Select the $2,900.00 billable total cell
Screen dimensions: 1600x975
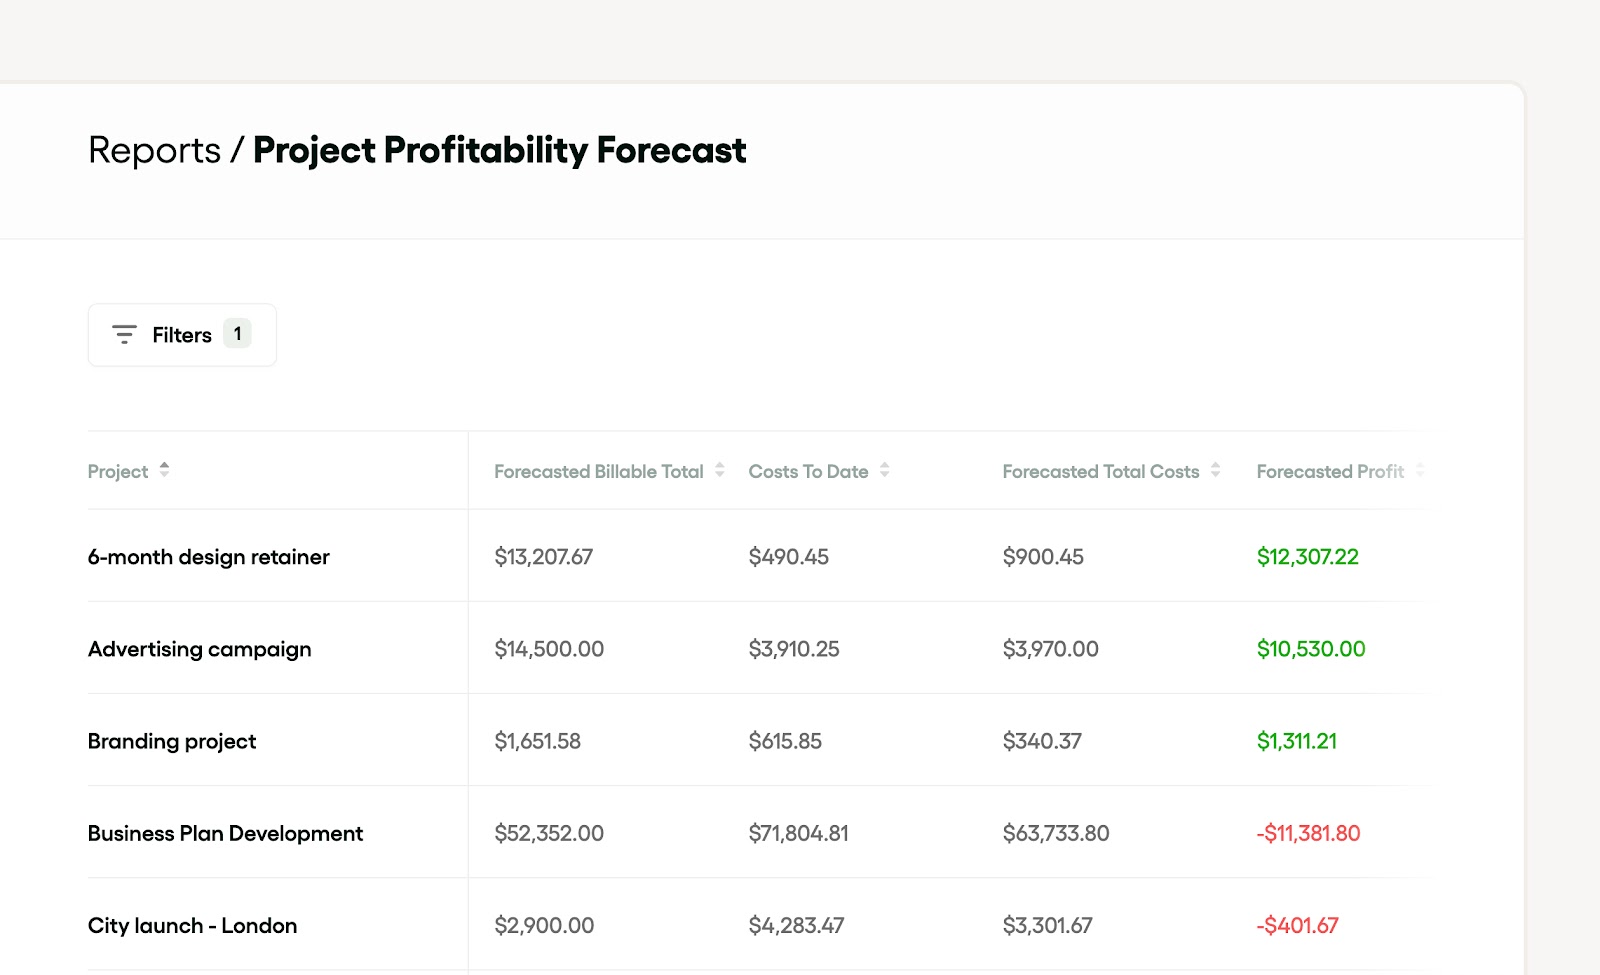[x=544, y=925]
